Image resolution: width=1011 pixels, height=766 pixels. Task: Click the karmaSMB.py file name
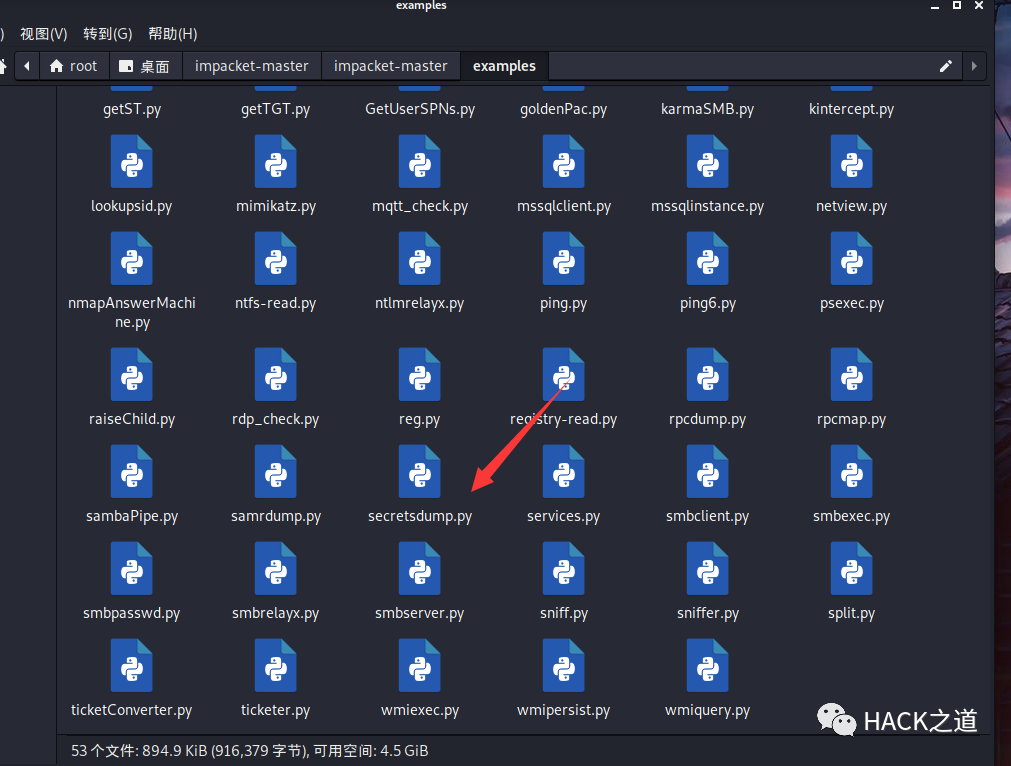pyautogui.click(x=707, y=109)
